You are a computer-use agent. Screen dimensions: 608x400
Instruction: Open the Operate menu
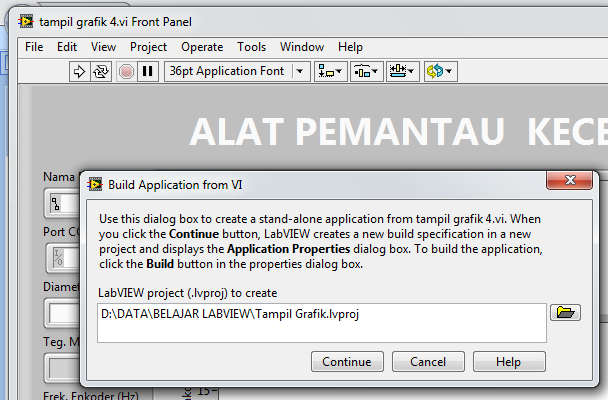(x=202, y=47)
